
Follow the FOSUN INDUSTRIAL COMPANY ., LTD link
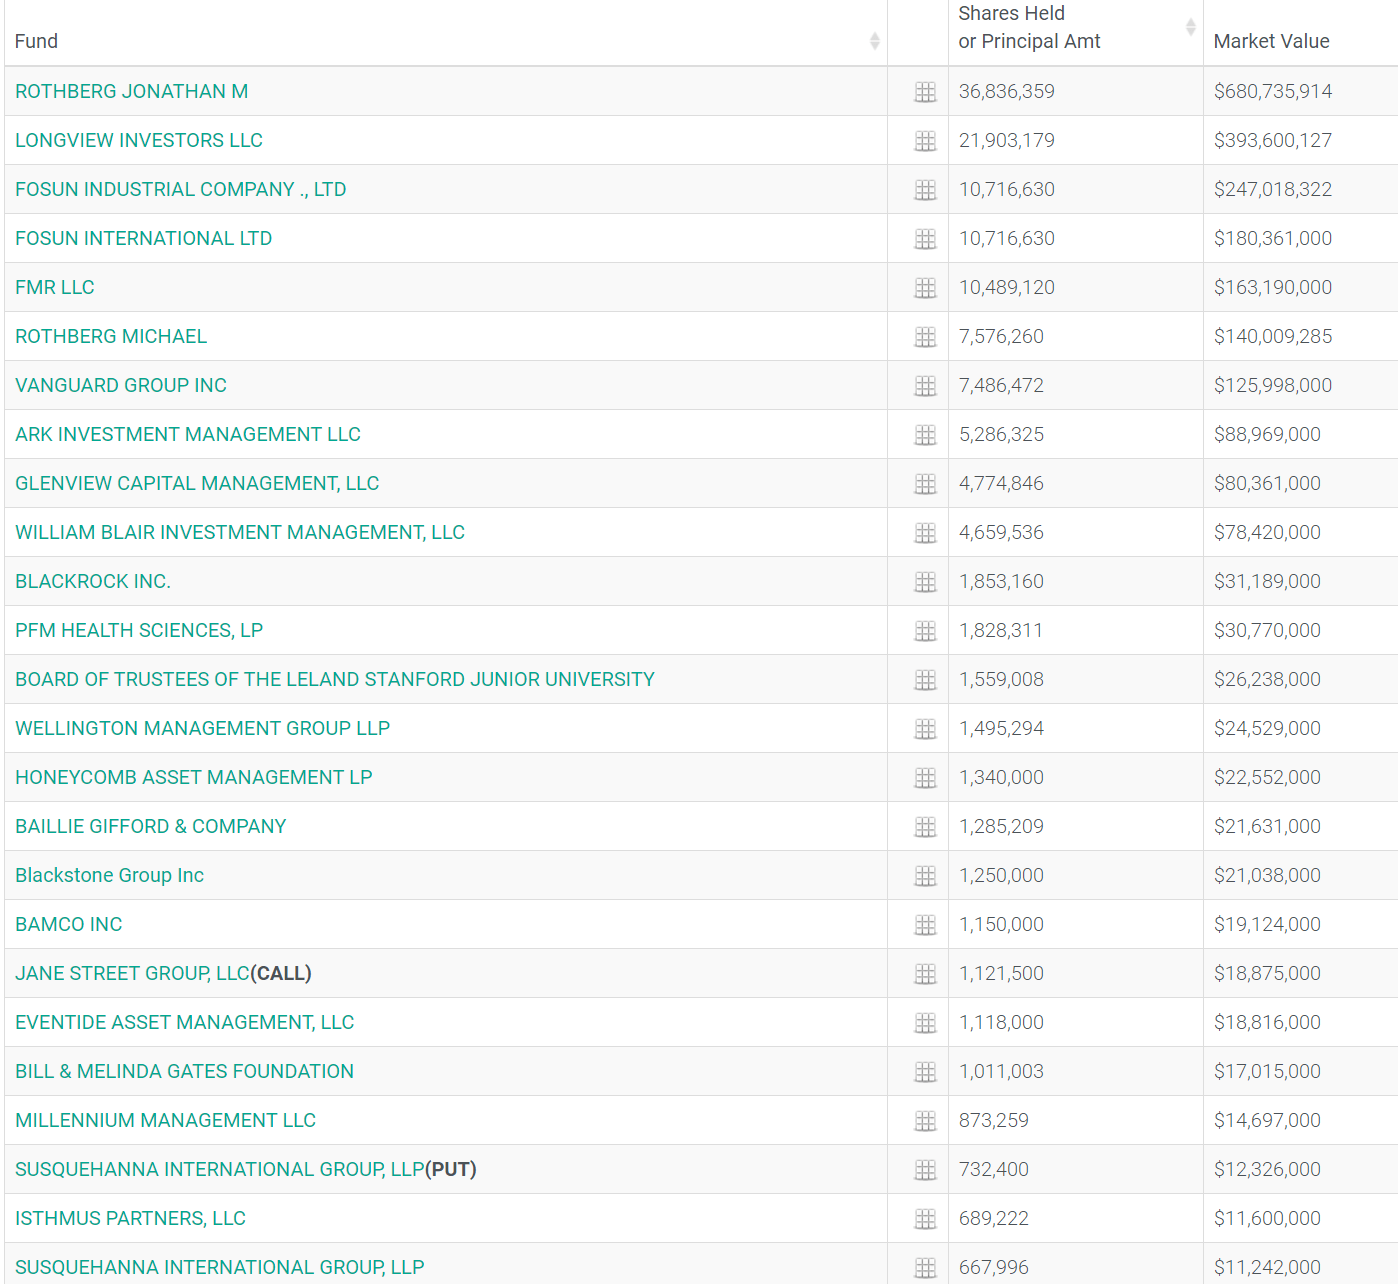click(181, 189)
